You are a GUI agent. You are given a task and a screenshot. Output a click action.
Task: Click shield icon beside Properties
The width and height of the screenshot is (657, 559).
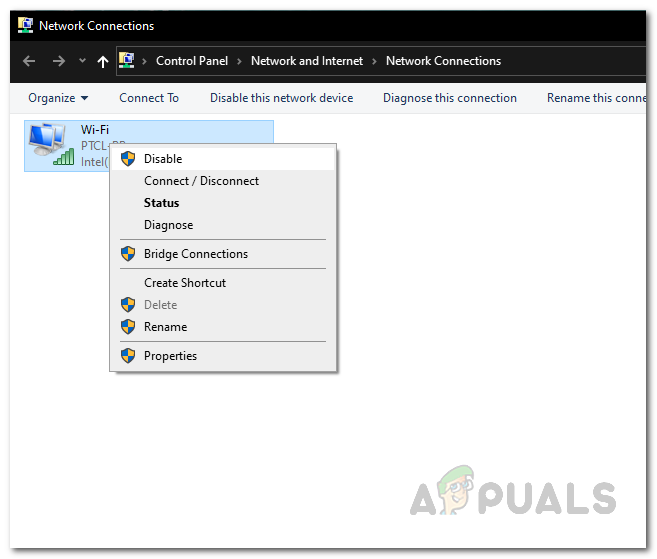click(x=128, y=356)
